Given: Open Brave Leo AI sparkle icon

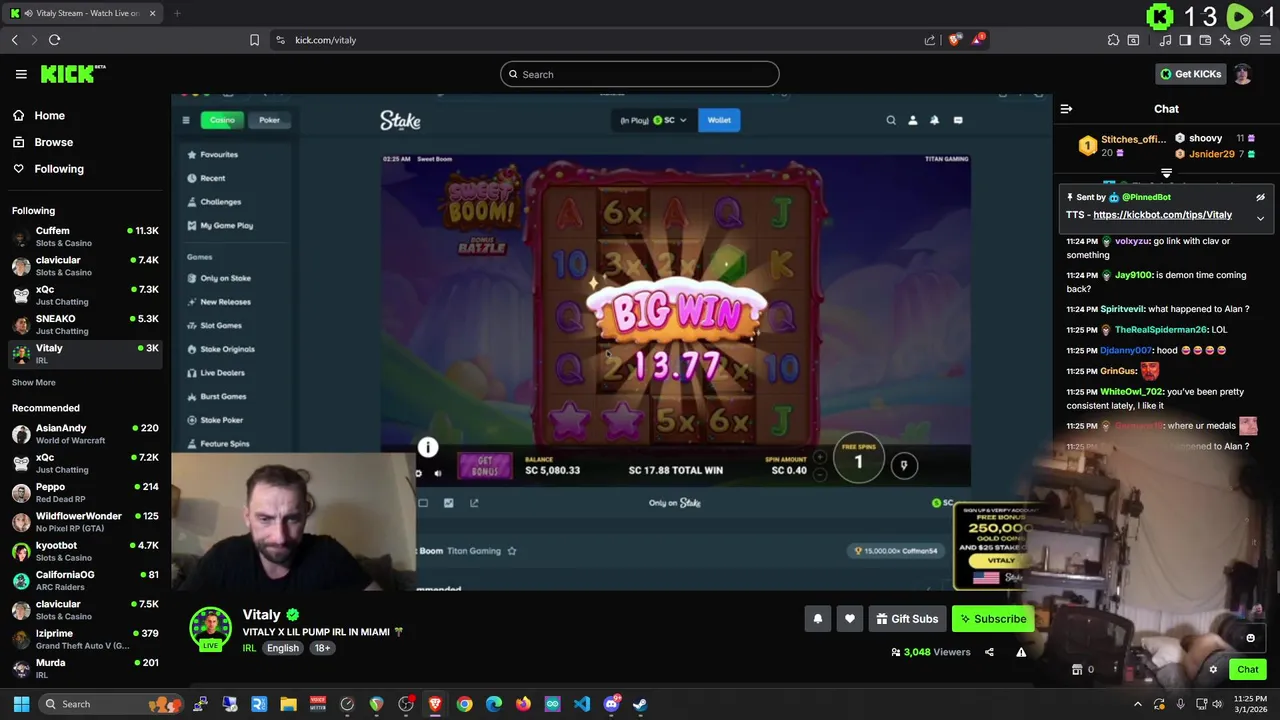Looking at the screenshot, I should pyautogui.click(x=1225, y=40).
